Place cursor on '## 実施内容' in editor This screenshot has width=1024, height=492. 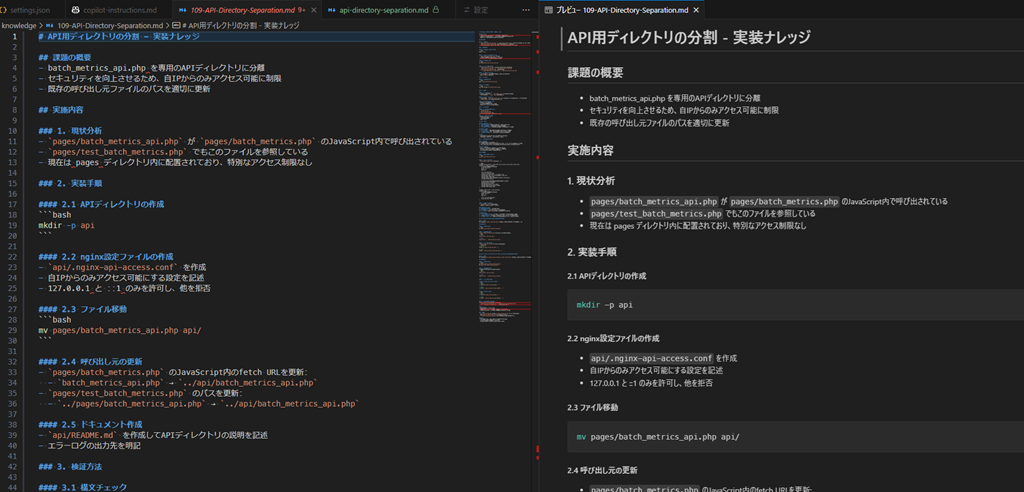61,110
